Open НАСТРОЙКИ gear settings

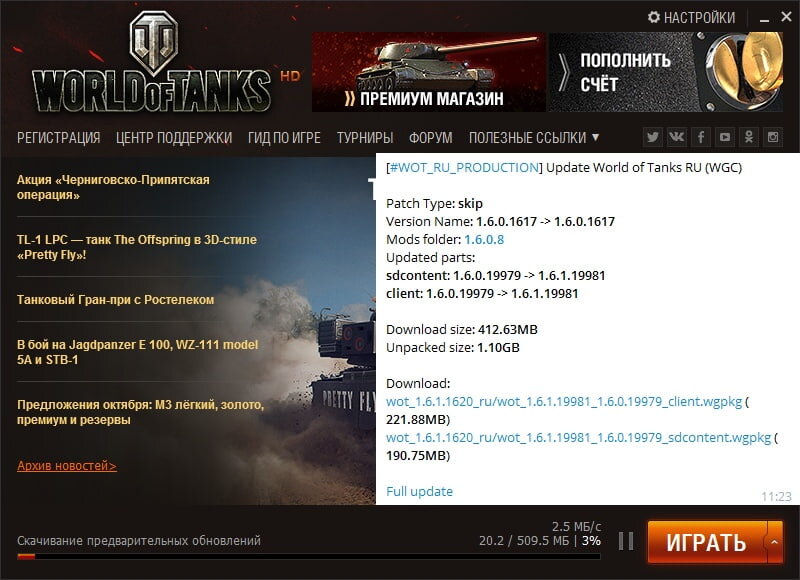(x=691, y=18)
